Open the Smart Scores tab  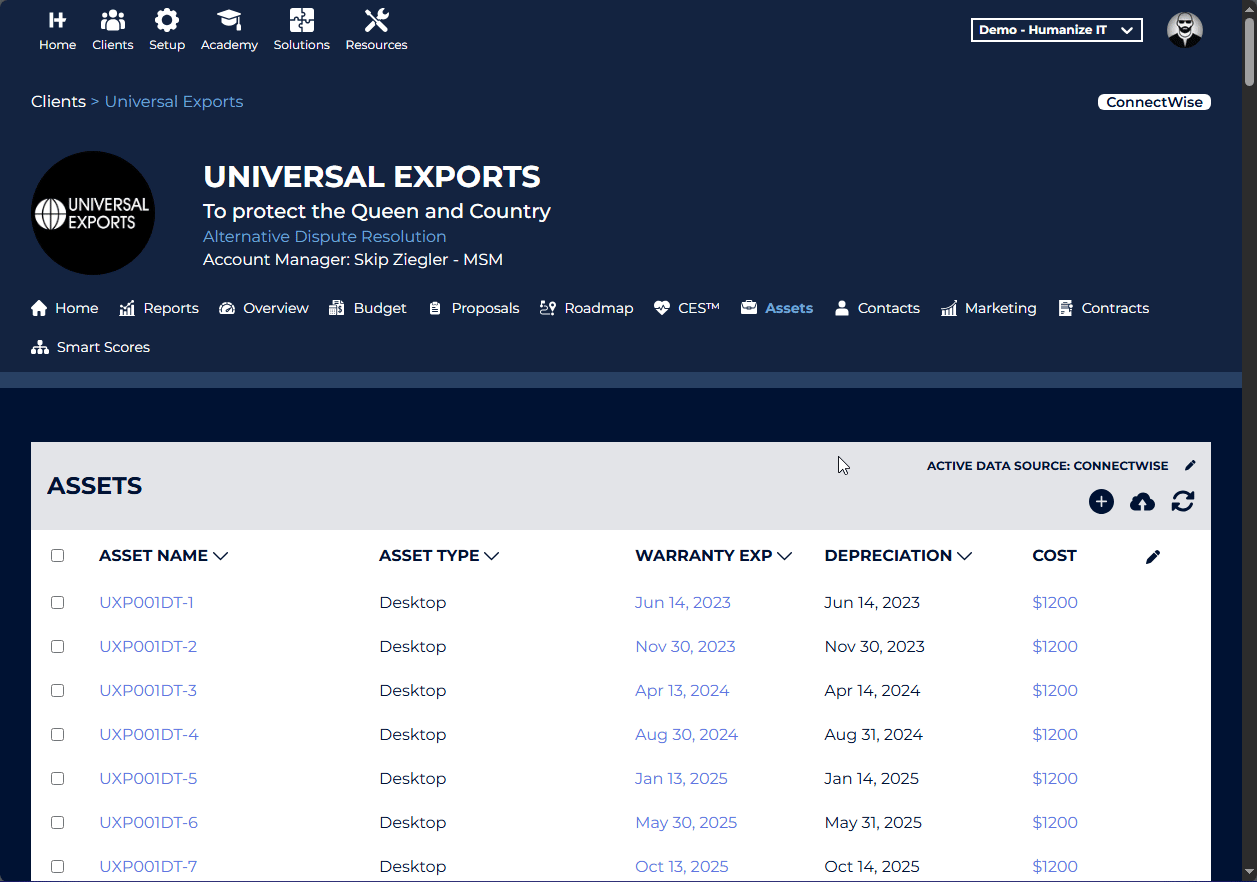pos(101,347)
